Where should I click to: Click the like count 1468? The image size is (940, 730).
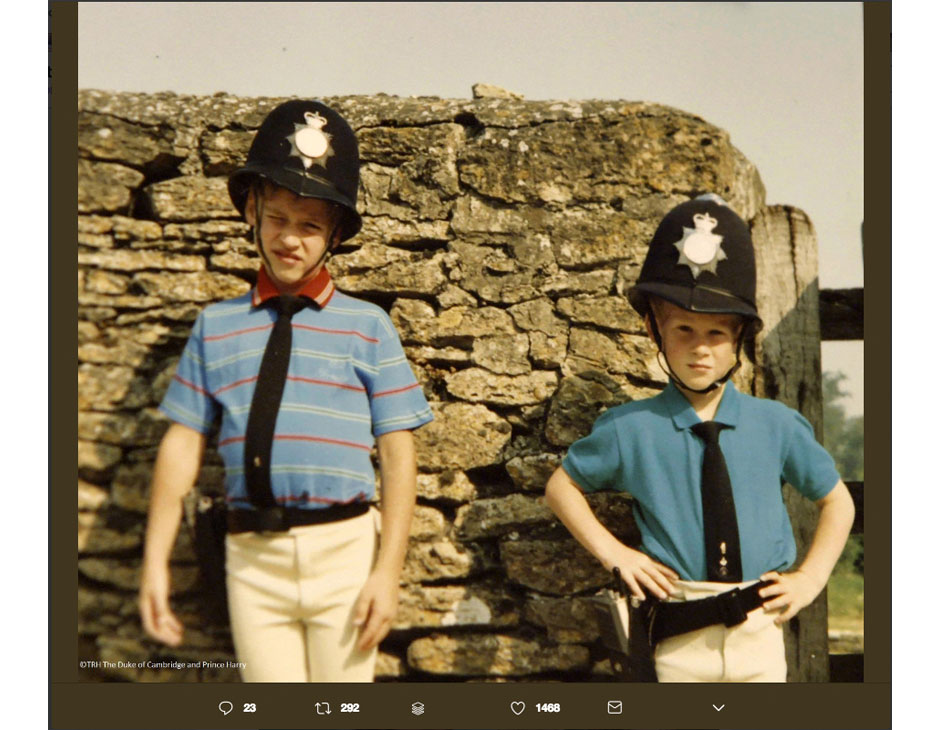tap(547, 708)
